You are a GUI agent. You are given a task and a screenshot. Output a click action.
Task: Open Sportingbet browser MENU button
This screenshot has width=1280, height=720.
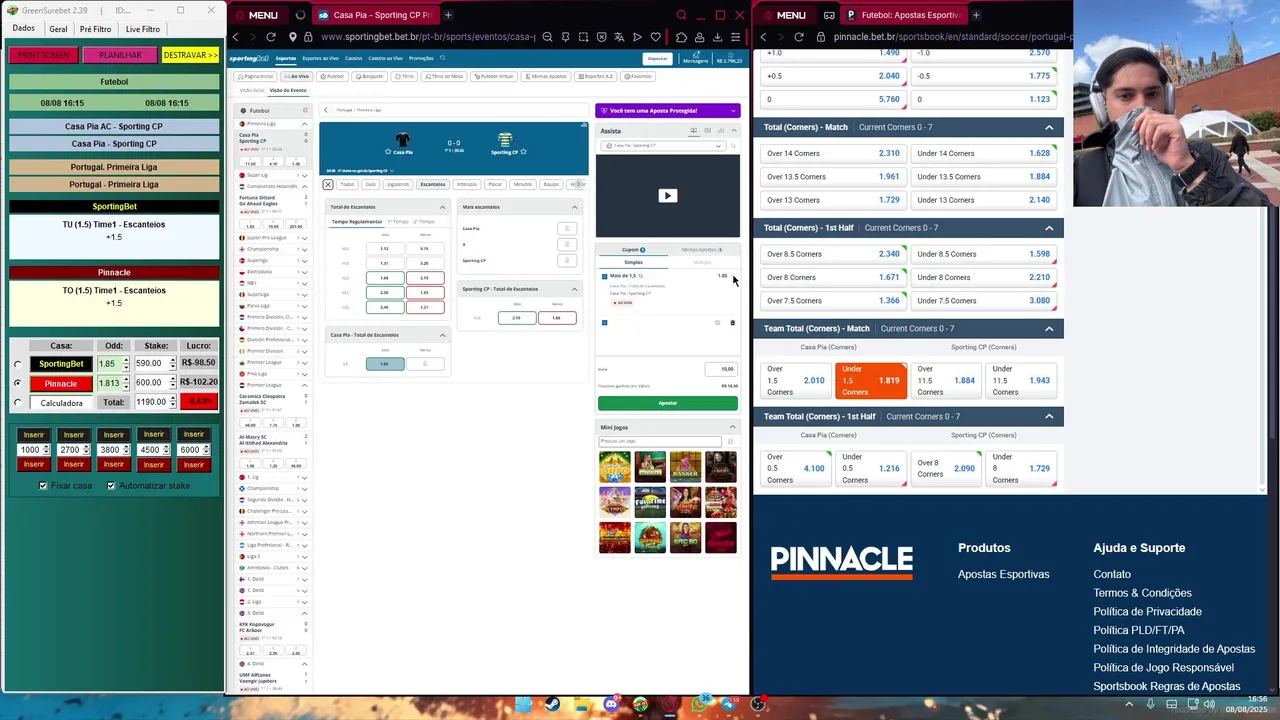point(256,15)
